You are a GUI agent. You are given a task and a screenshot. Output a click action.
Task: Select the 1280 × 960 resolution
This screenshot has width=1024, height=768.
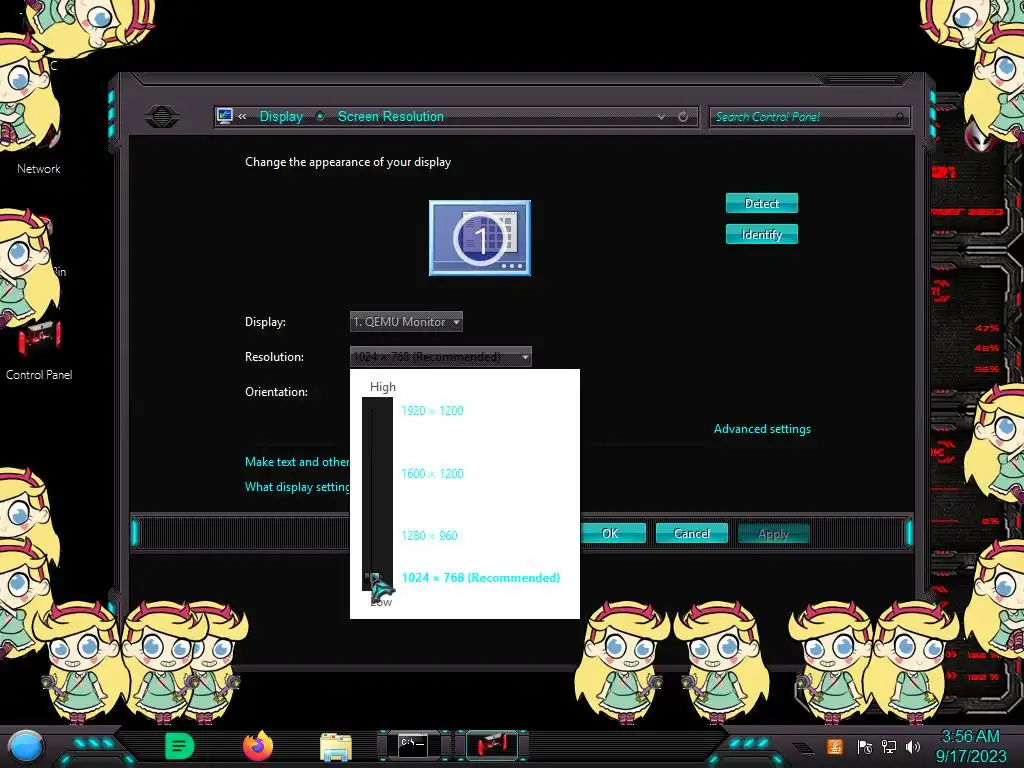pos(429,536)
